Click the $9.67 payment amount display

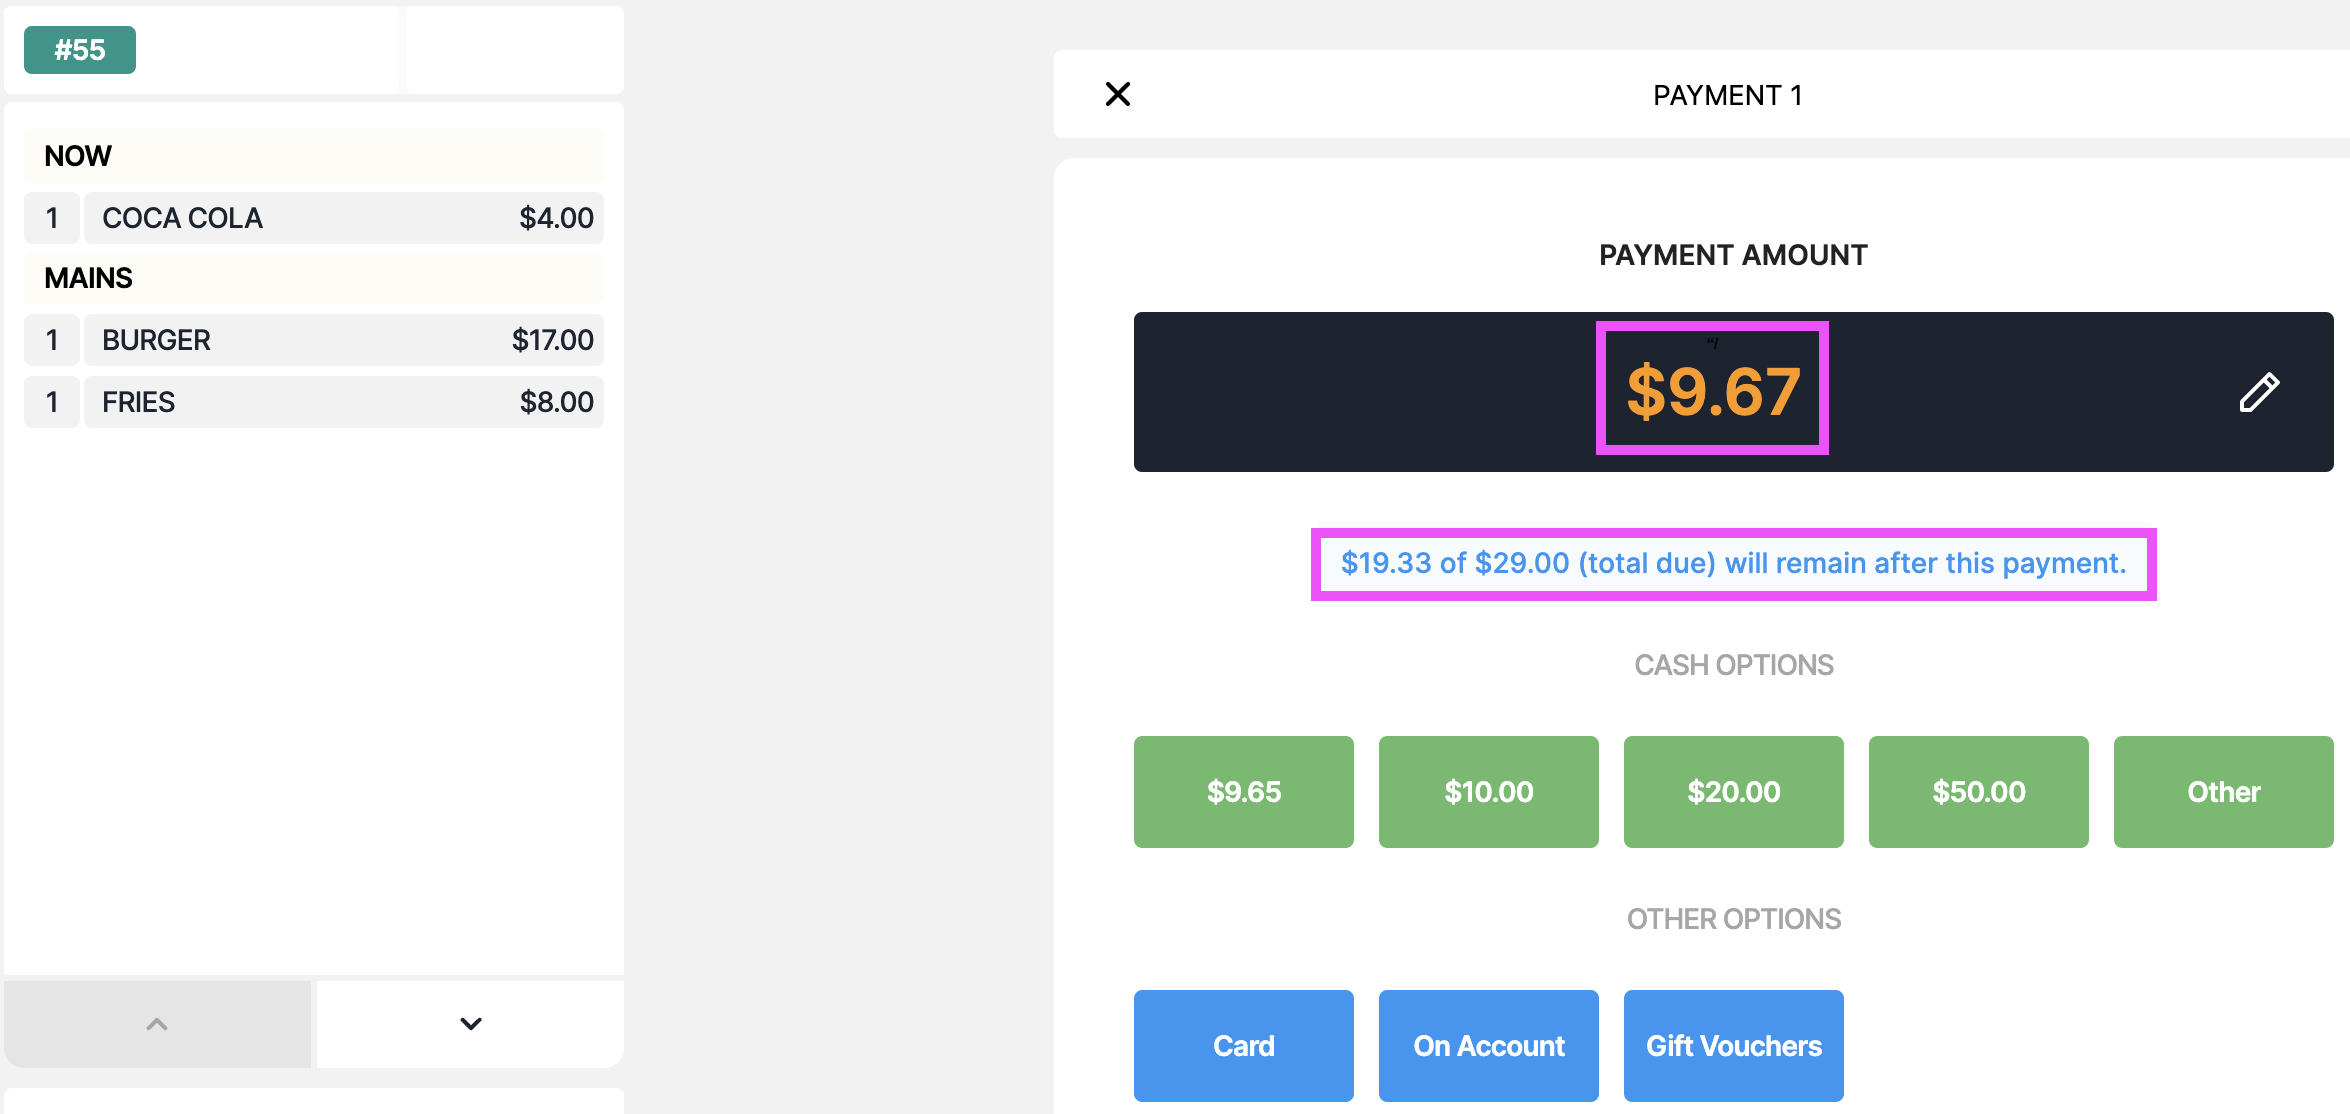coord(1713,390)
